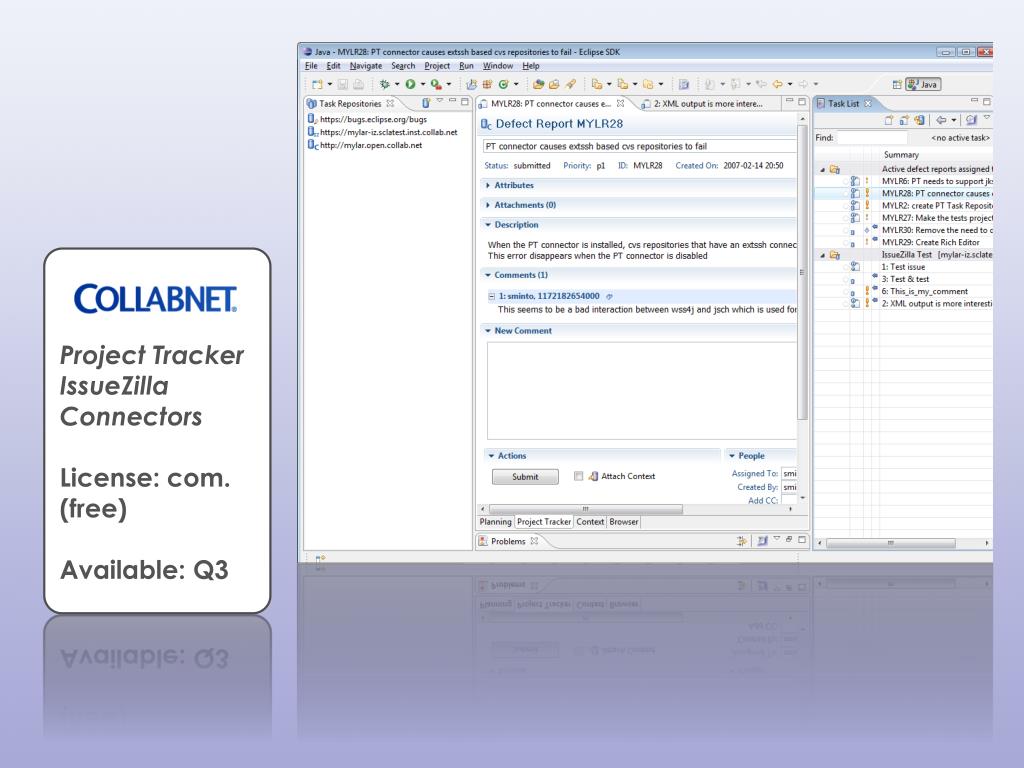This screenshot has height=768, width=1024.
Task: Click the New Java Package icon
Action: pos(487,84)
